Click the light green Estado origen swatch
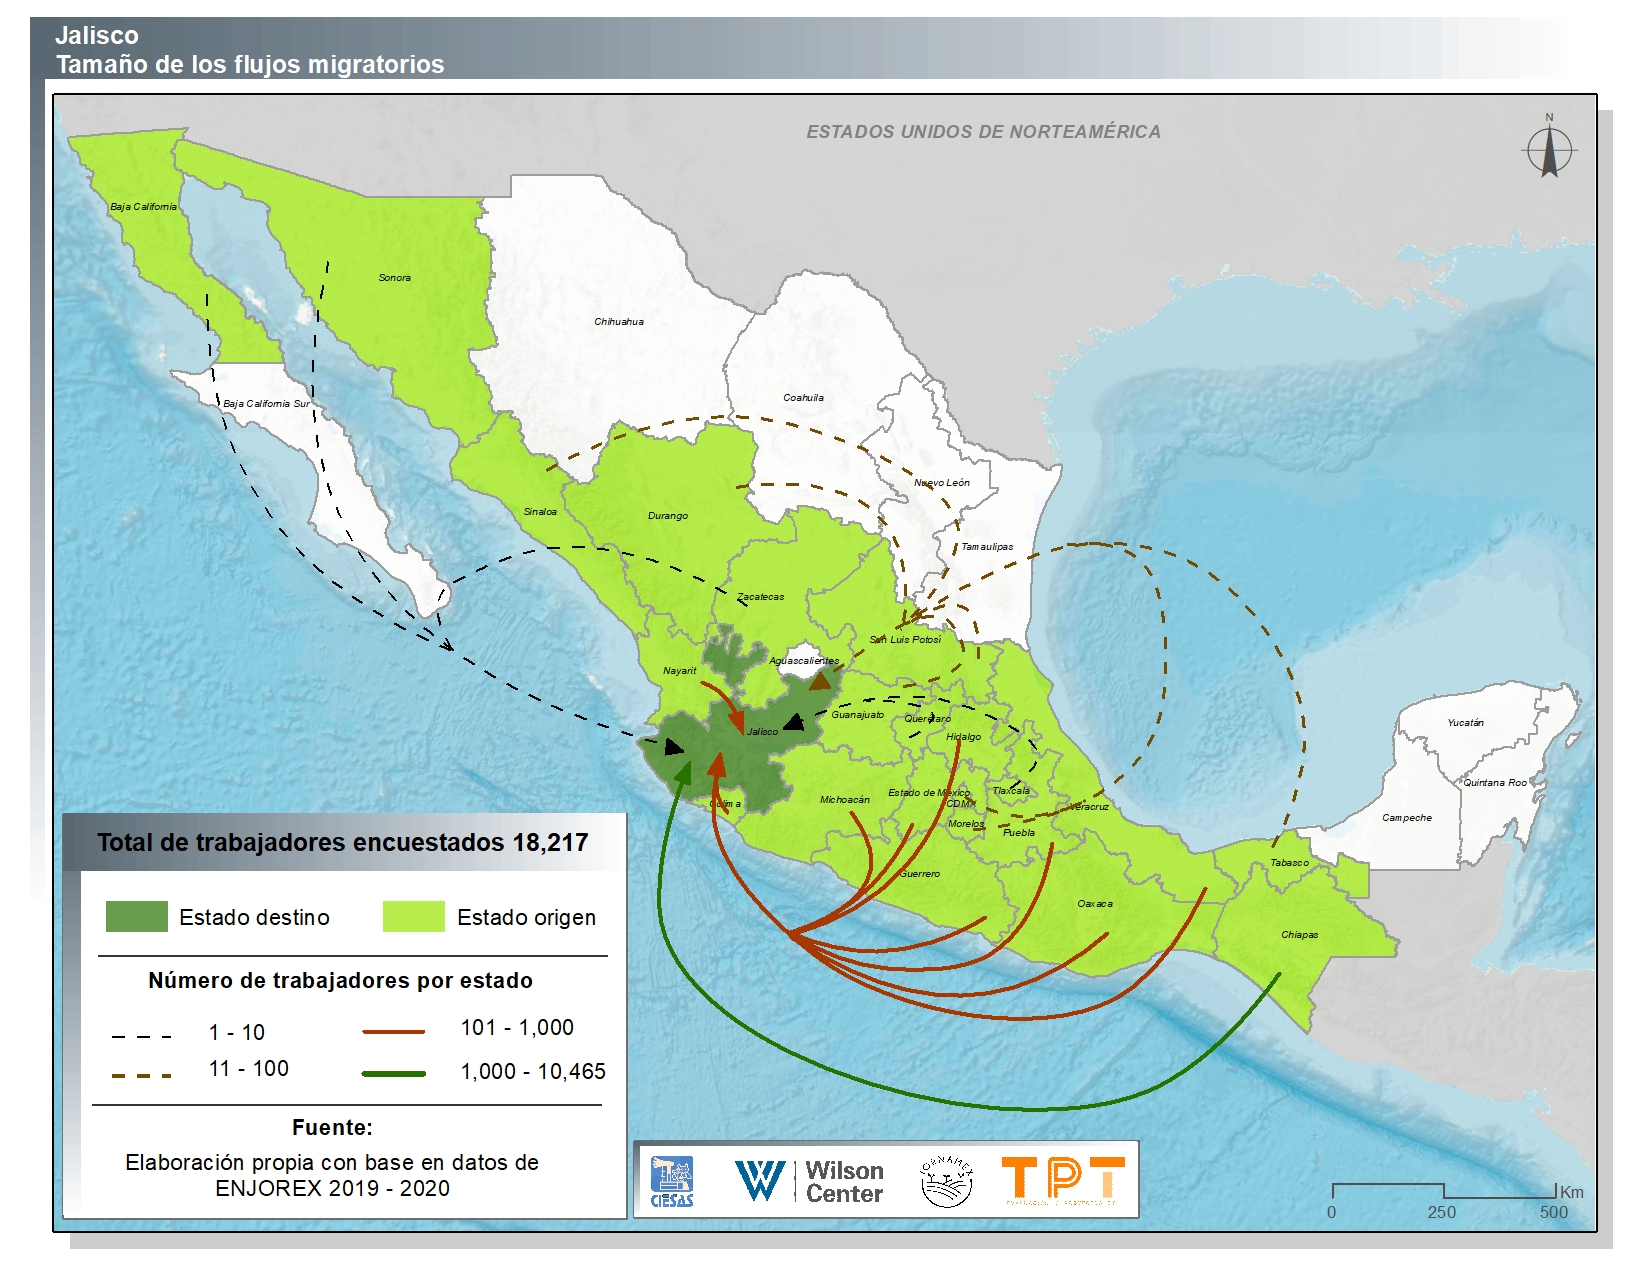The image size is (1650, 1275). pos(413,916)
